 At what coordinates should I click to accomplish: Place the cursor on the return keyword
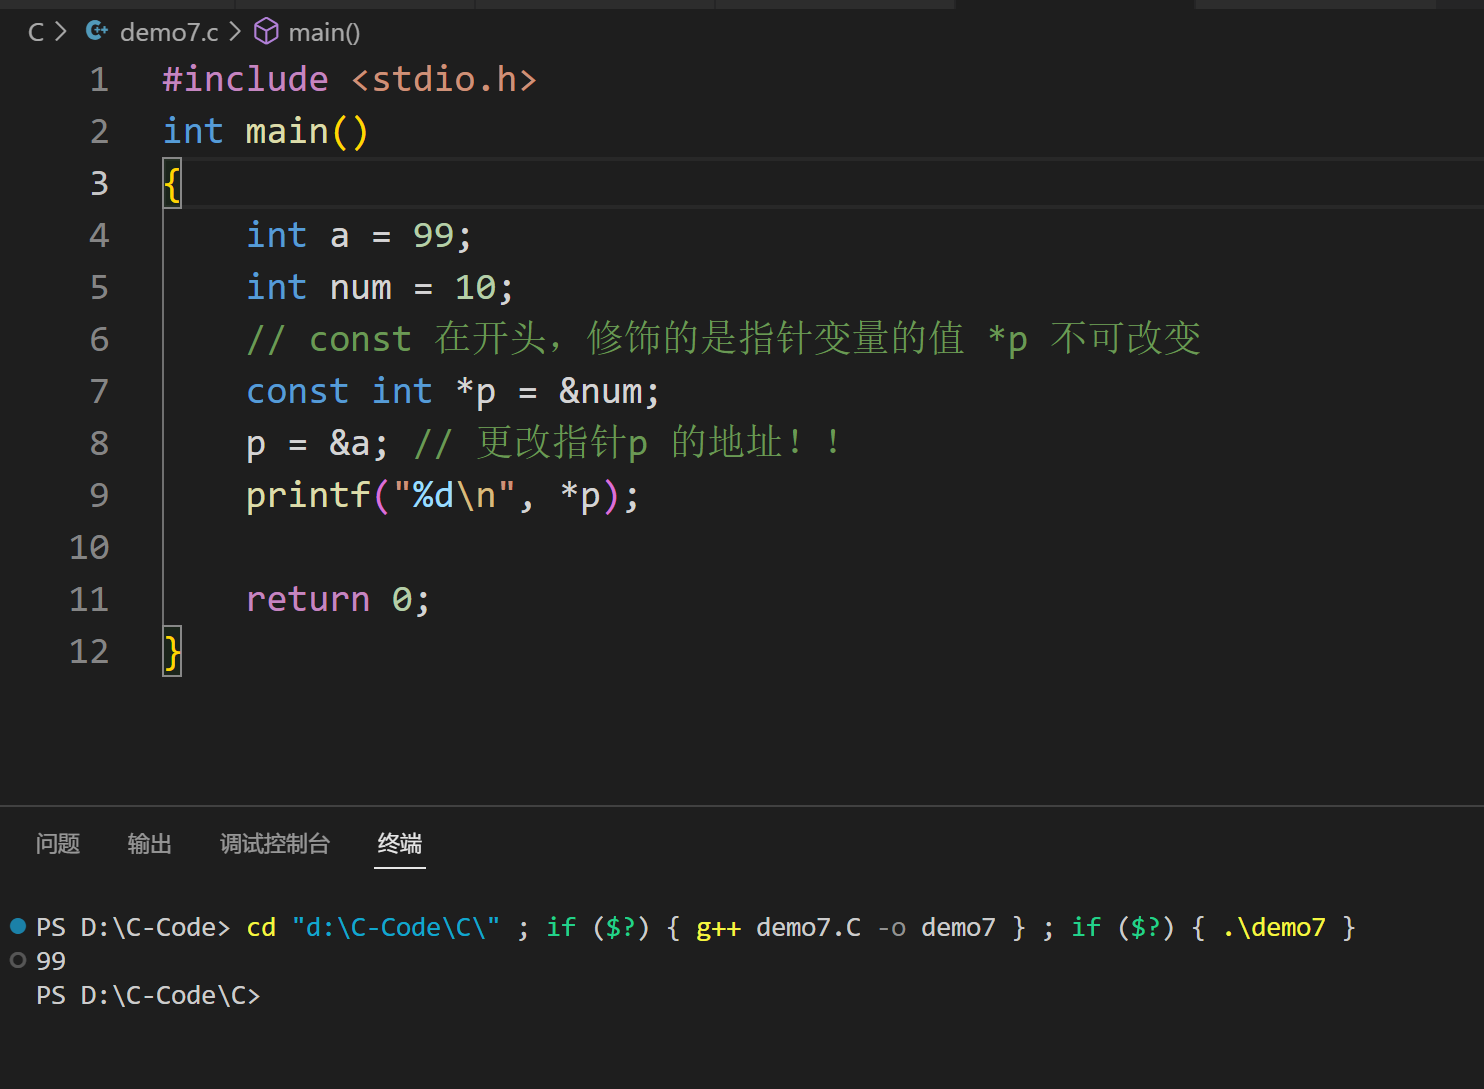(308, 599)
